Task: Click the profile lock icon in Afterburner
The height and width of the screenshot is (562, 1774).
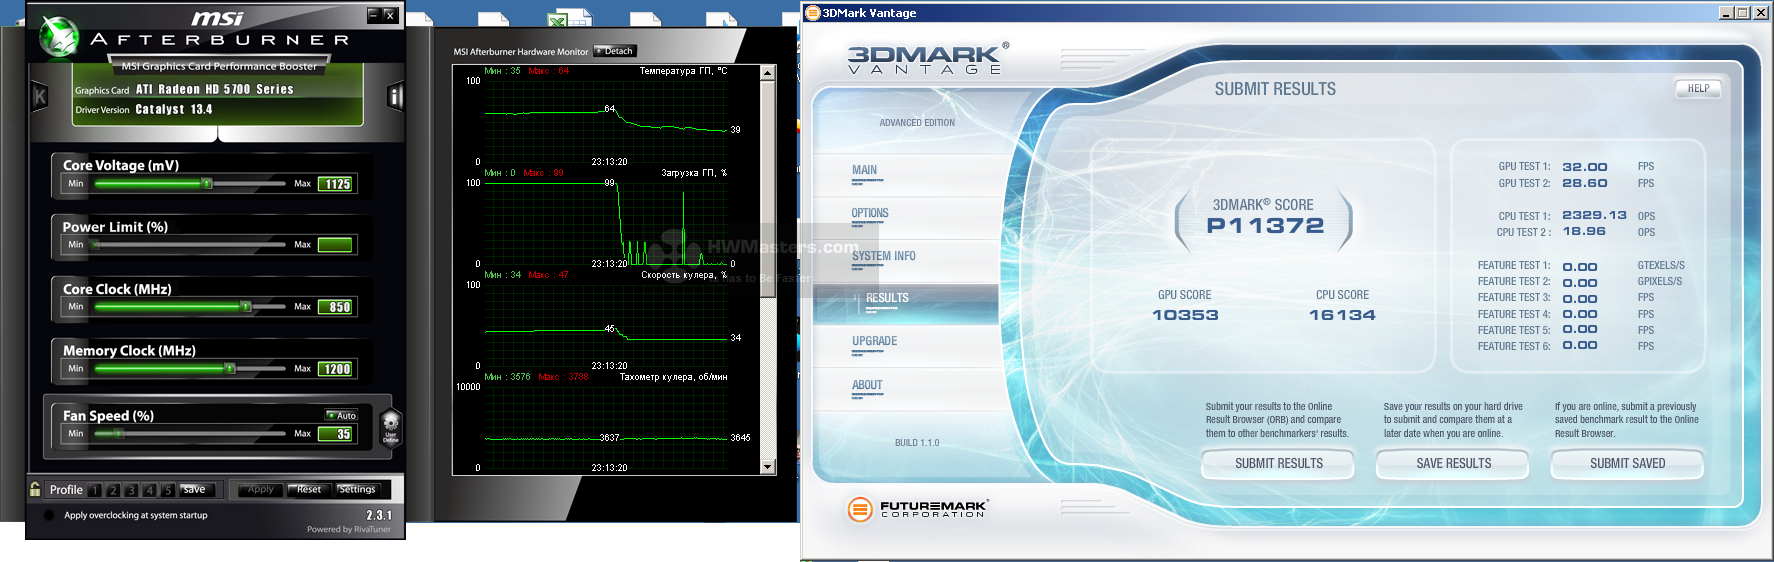Action: (x=35, y=489)
